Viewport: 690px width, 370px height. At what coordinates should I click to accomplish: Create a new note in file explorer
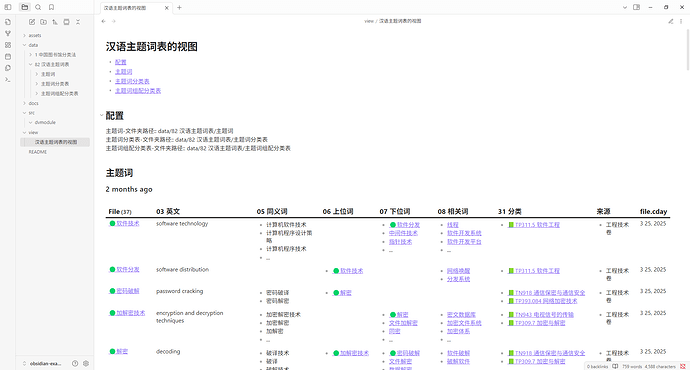coord(32,22)
